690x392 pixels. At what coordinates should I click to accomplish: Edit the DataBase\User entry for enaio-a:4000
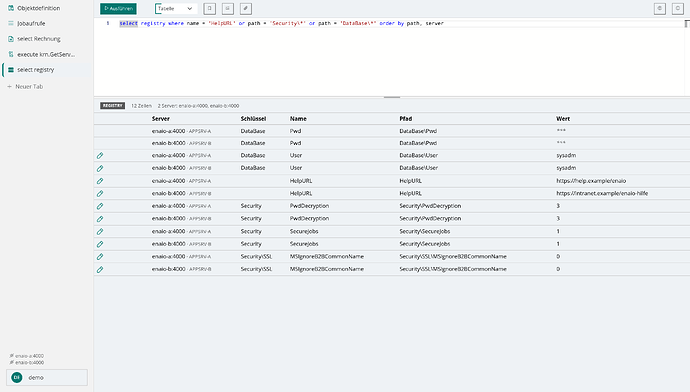pos(100,155)
